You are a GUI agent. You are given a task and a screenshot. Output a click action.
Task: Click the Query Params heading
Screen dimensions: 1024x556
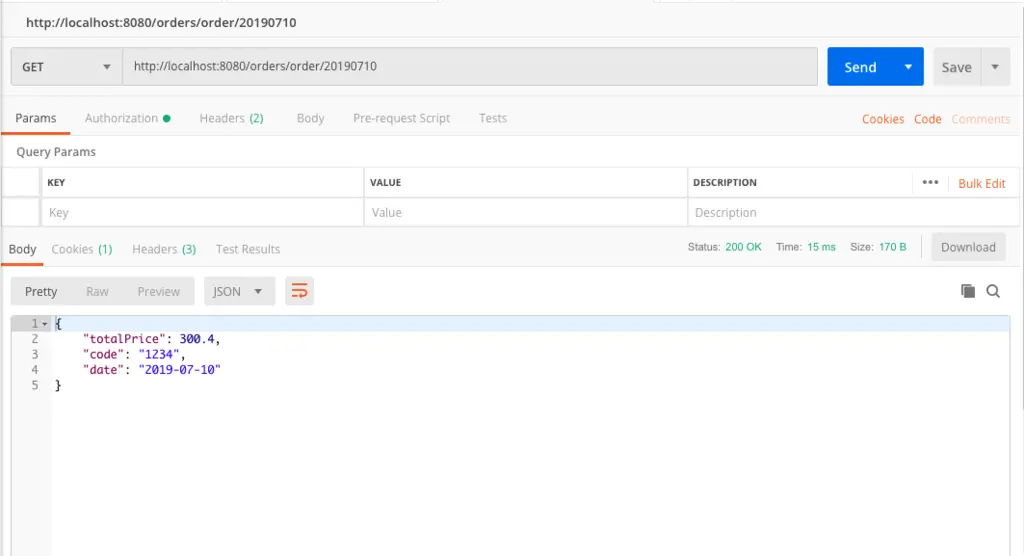(56, 152)
